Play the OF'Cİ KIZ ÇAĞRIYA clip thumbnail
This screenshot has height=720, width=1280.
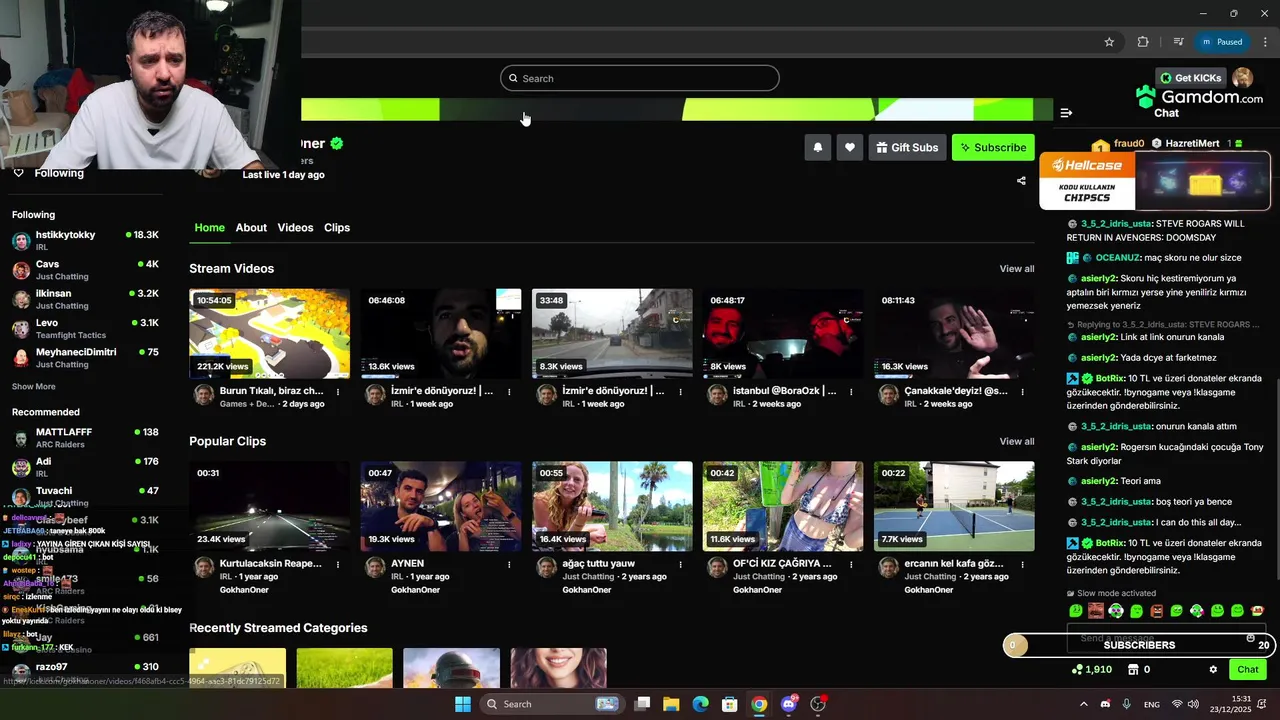click(783, 506)
